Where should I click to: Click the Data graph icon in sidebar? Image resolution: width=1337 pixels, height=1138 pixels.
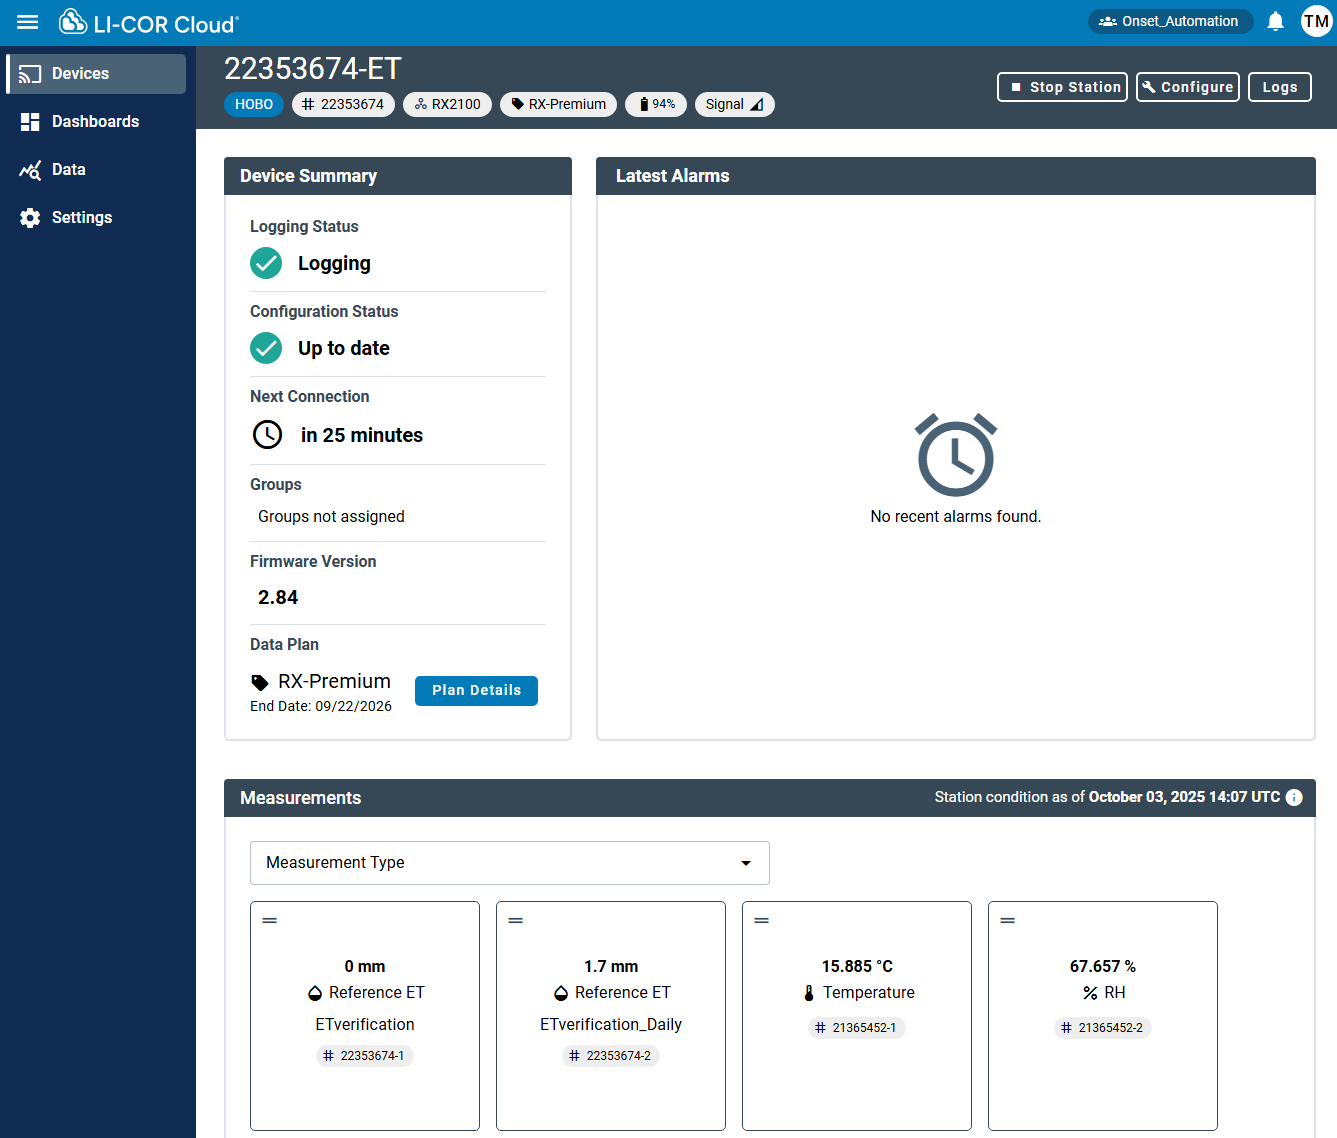coord(30,169)
